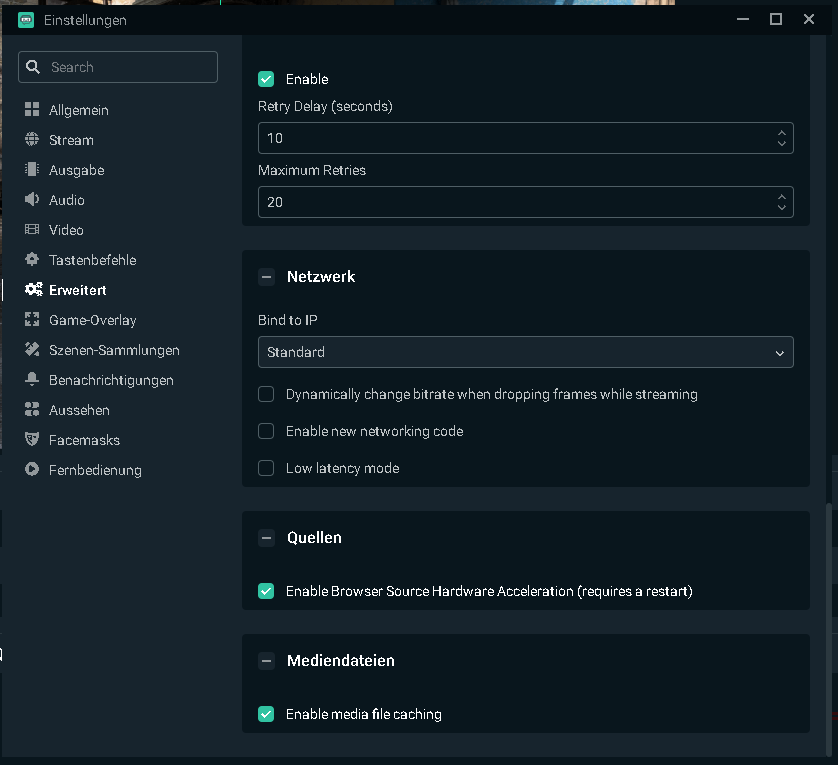Uncheck Enable media file caching
The width and height of the screenshot is (838, 765).
pyautogui.click(x=266, y=714)
